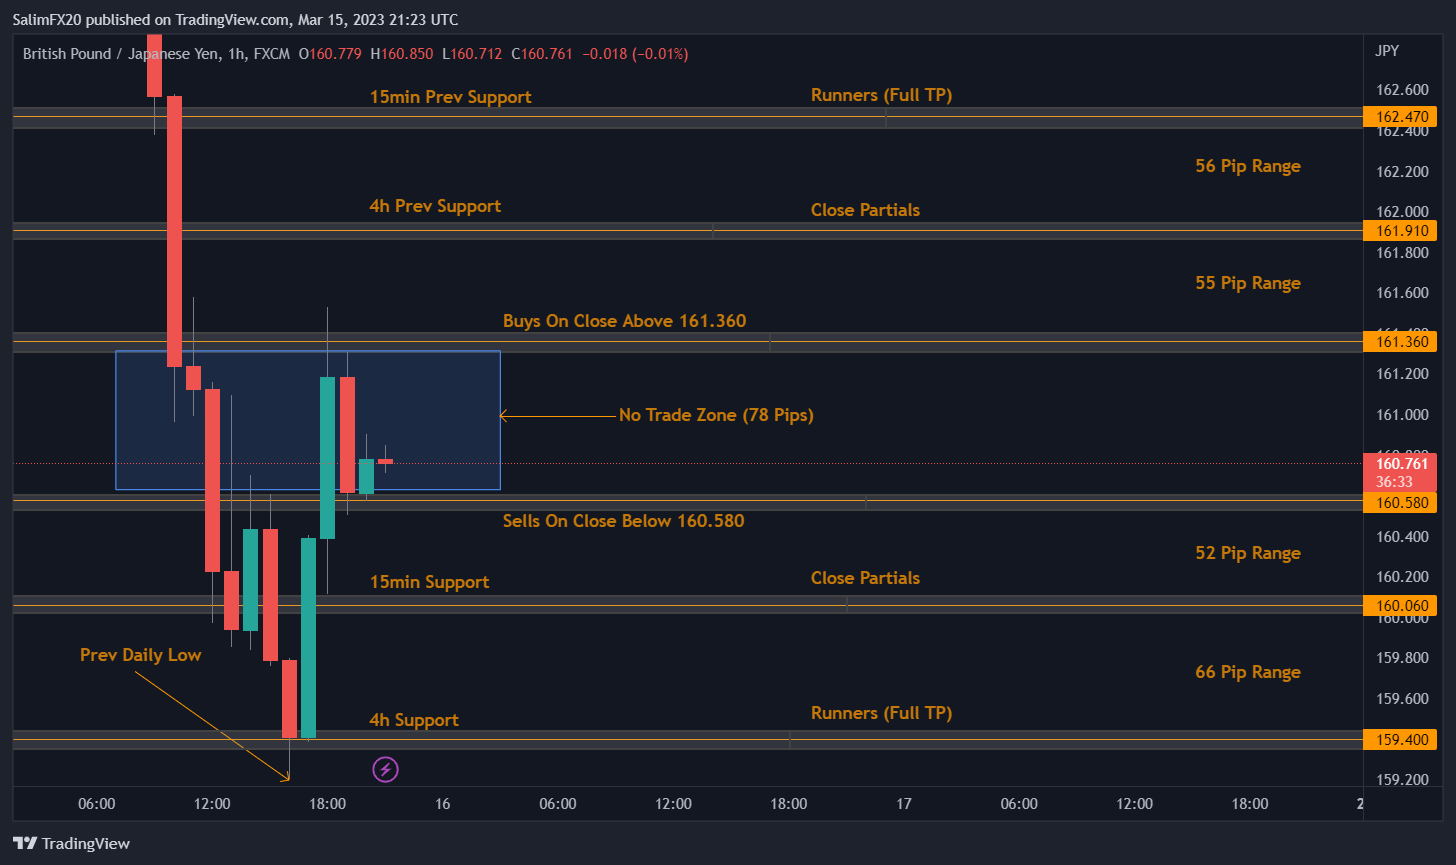
Task: Select the 'Buys On Close Above 161.360' text
Action: tap(624, 321)
